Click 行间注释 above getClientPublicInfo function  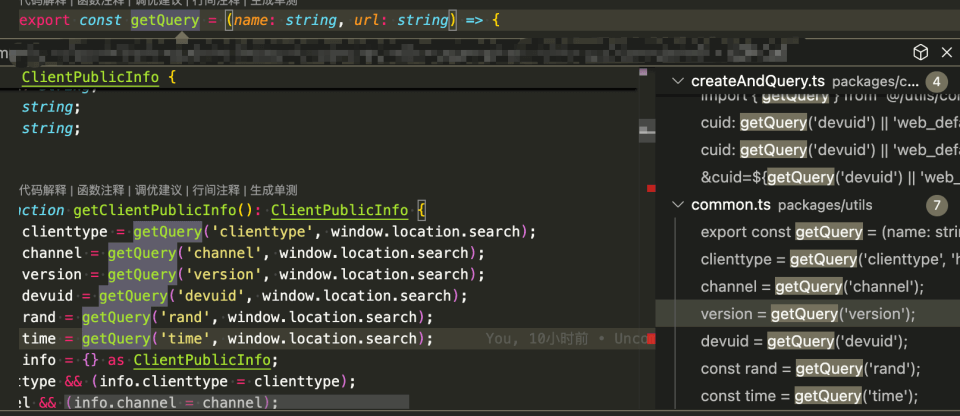216,190
